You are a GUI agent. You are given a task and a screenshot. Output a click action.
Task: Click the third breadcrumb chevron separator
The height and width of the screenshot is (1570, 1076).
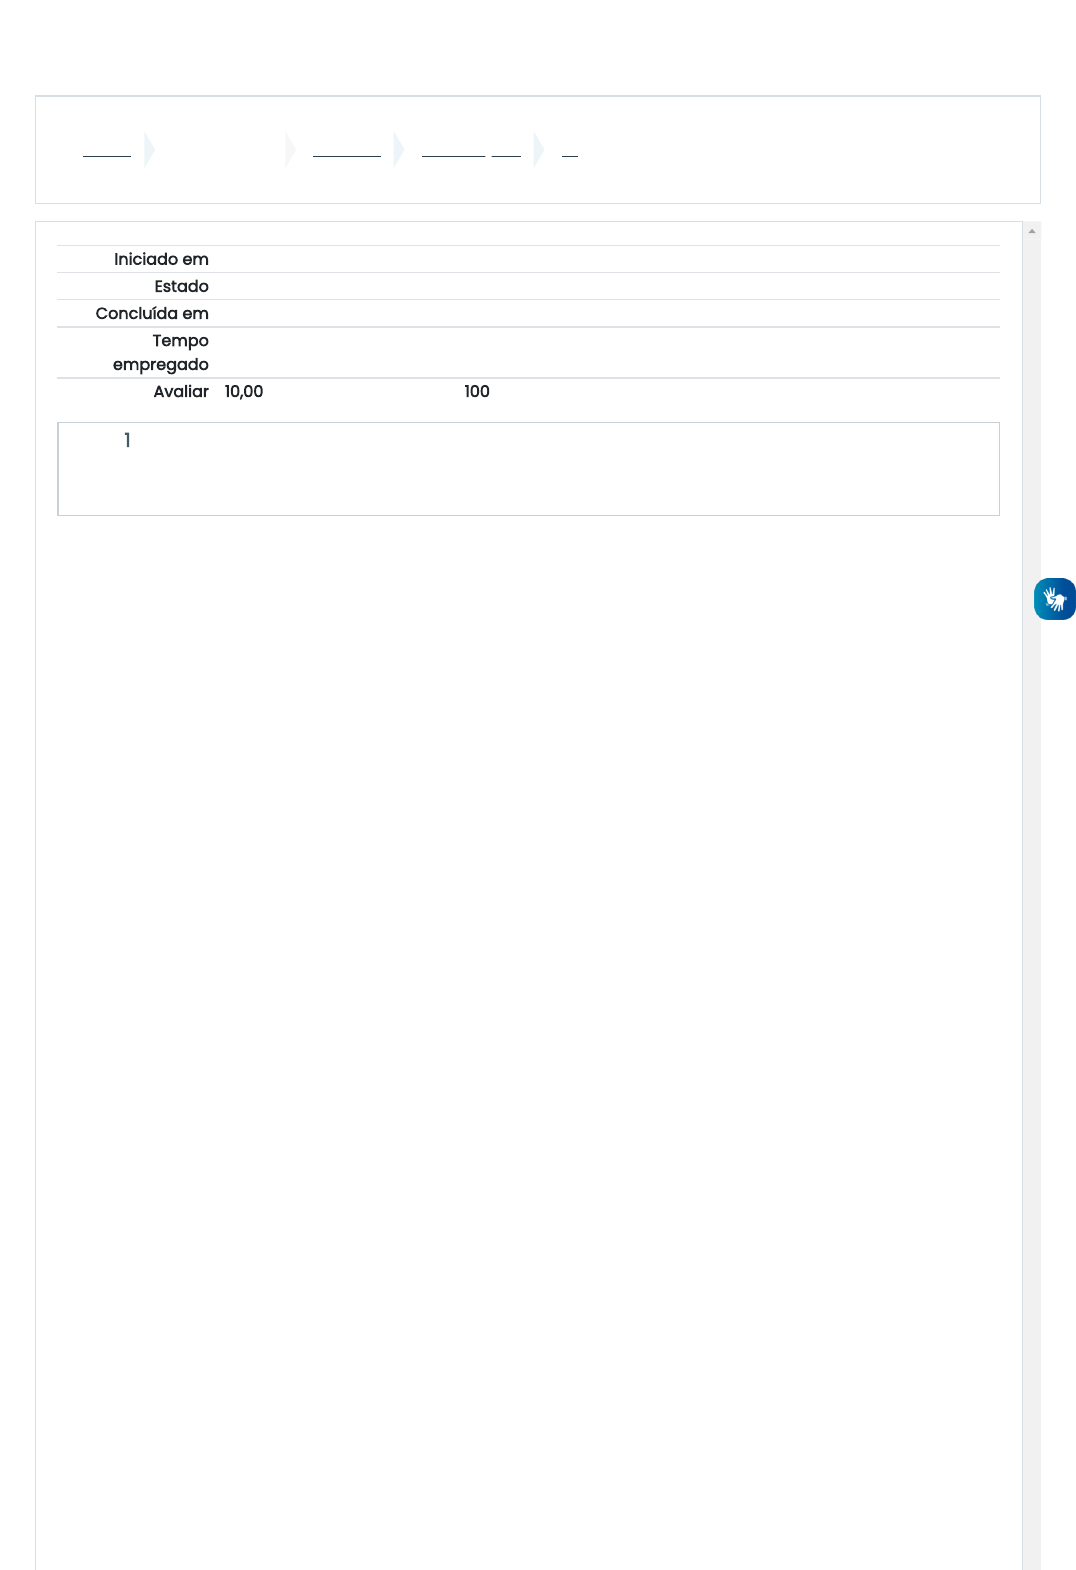[399, 150]
